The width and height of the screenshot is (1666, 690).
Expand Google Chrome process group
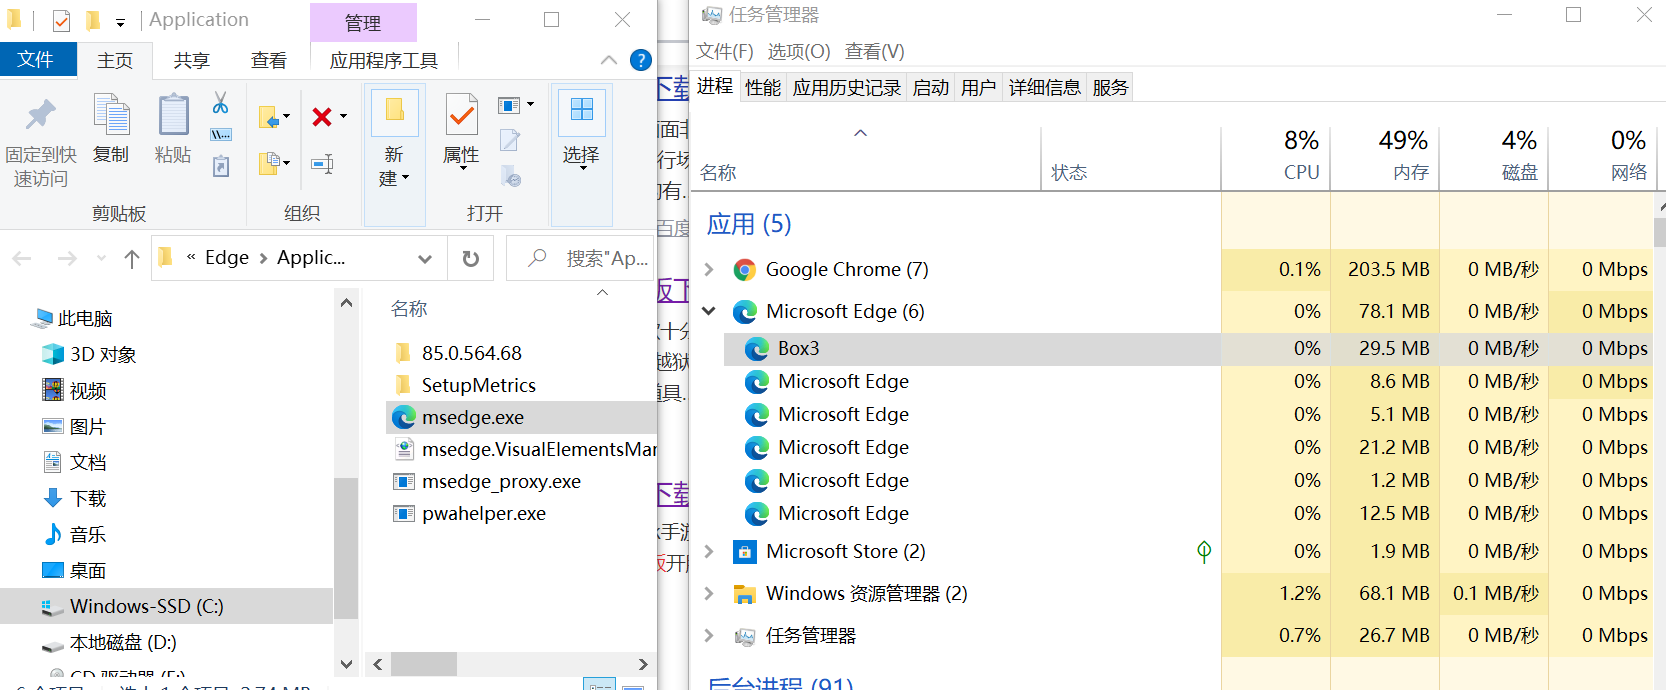(x=709, y=269)
